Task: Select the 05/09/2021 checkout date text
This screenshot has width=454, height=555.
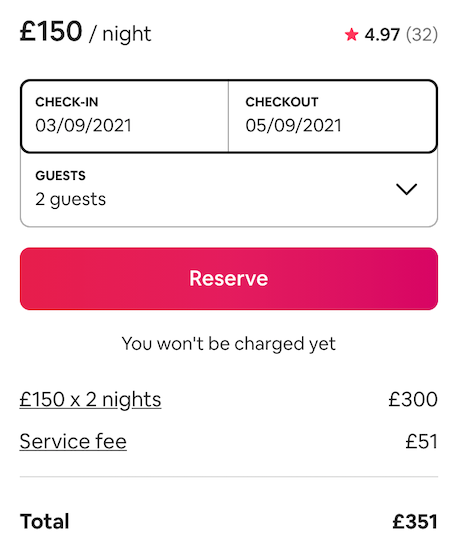Action: (293, 126)
